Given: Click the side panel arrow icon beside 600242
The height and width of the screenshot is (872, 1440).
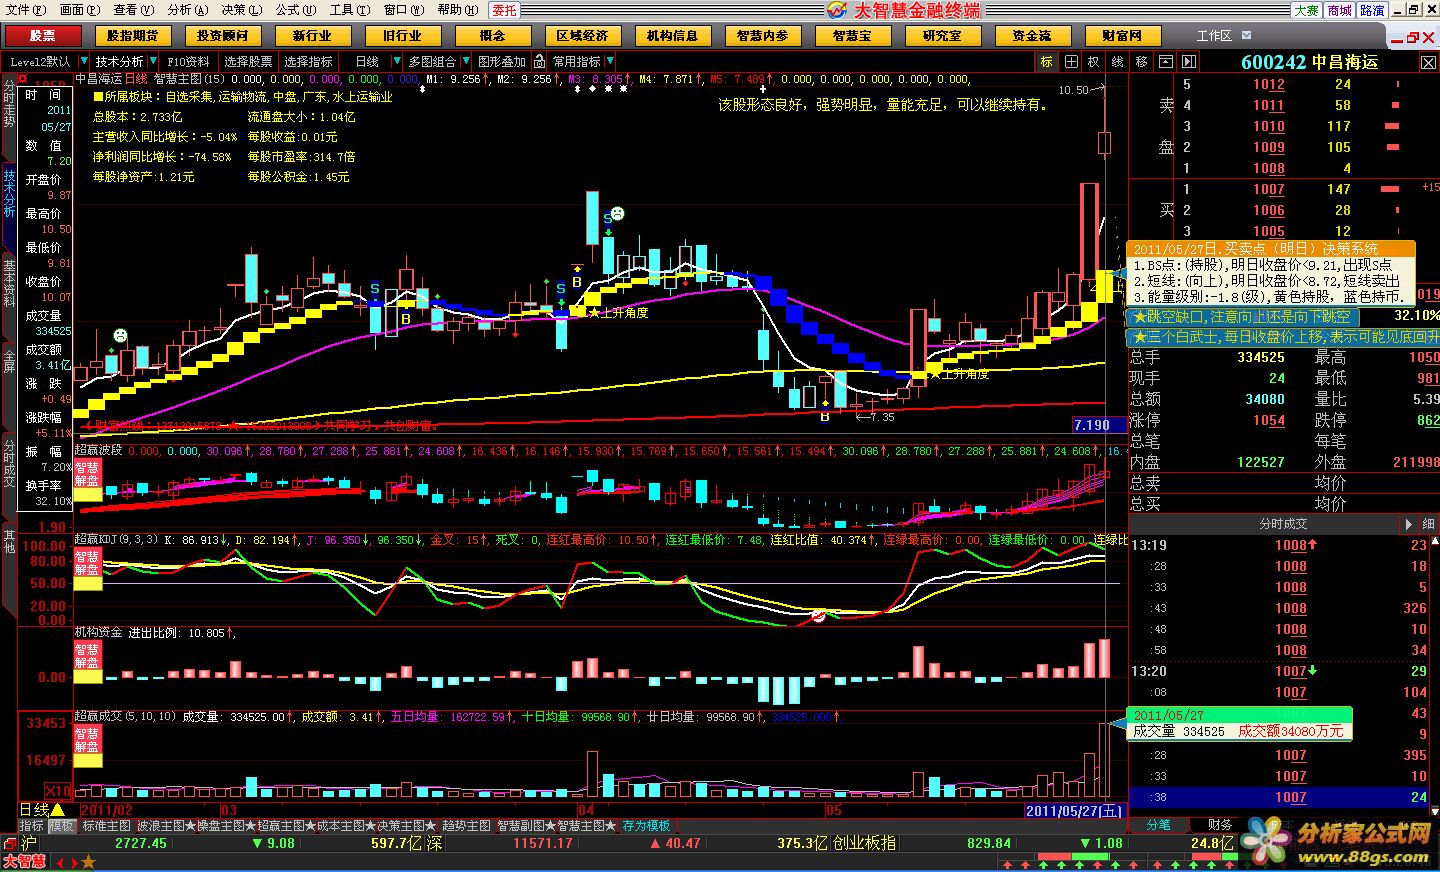Looking at the screenshot, I should (1190, 61).
